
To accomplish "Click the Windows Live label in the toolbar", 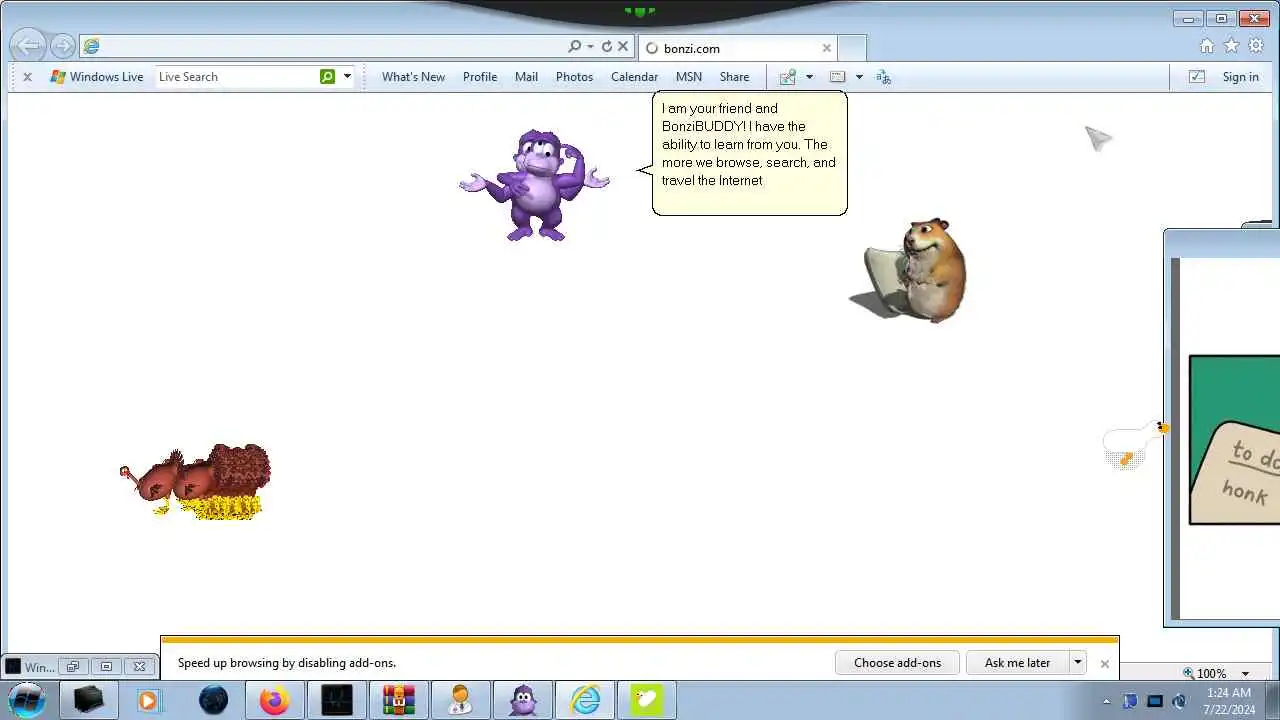I will pyautogui.click(x=106, y=77).
